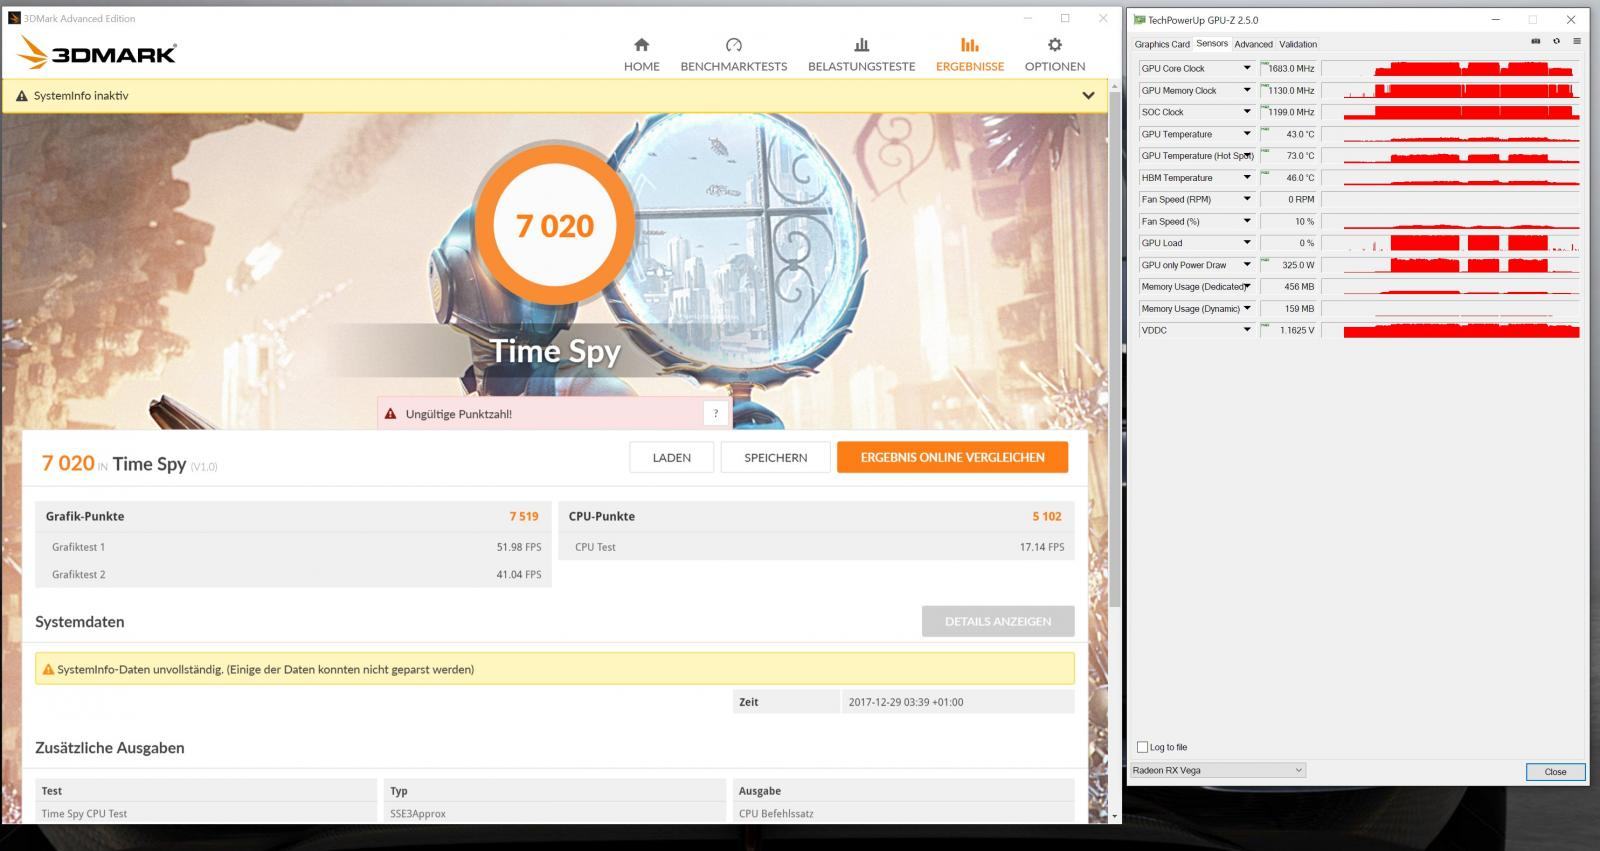Click the GPU-Z title bar app icon
This screenshot has height=851, width=1600.
coord(1139,19)
